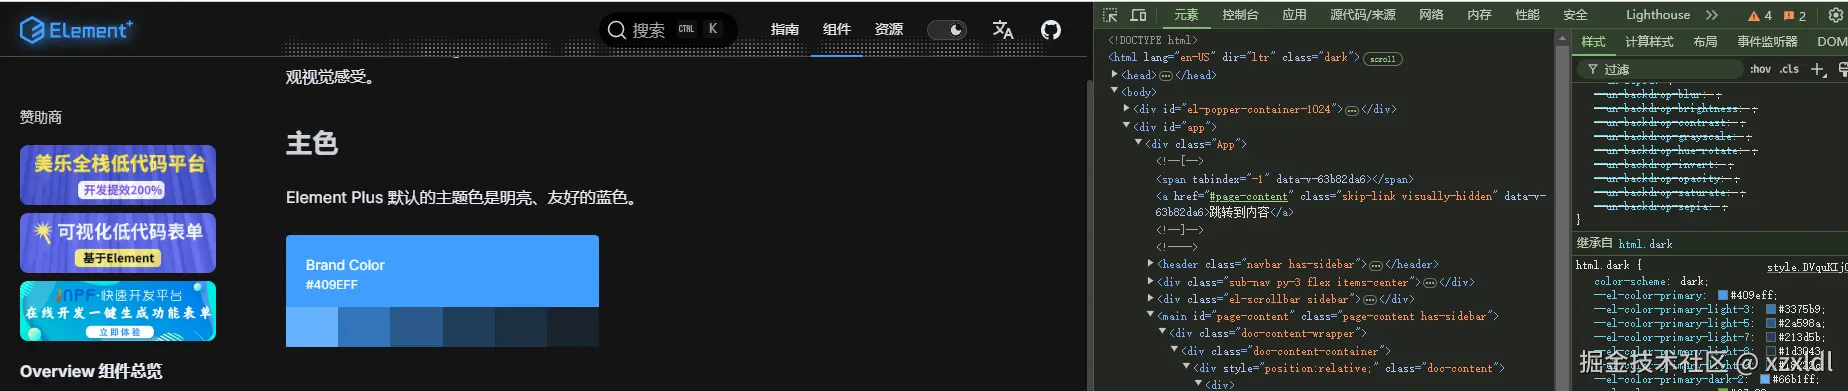Collapse the main page-content node

1150,315
